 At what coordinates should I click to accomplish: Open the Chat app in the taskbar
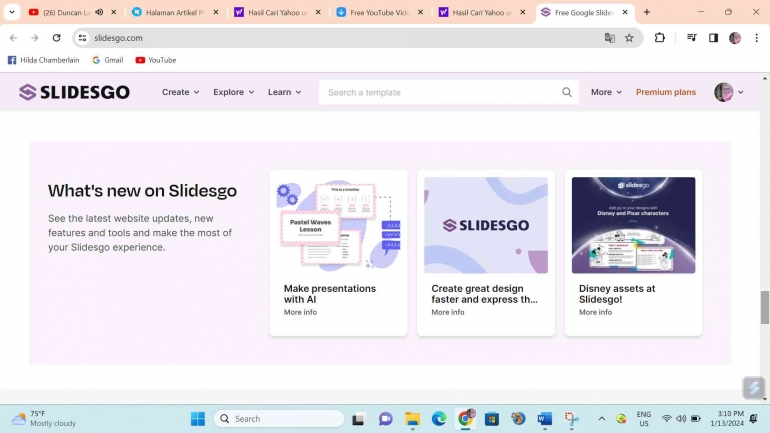point(385,419)
